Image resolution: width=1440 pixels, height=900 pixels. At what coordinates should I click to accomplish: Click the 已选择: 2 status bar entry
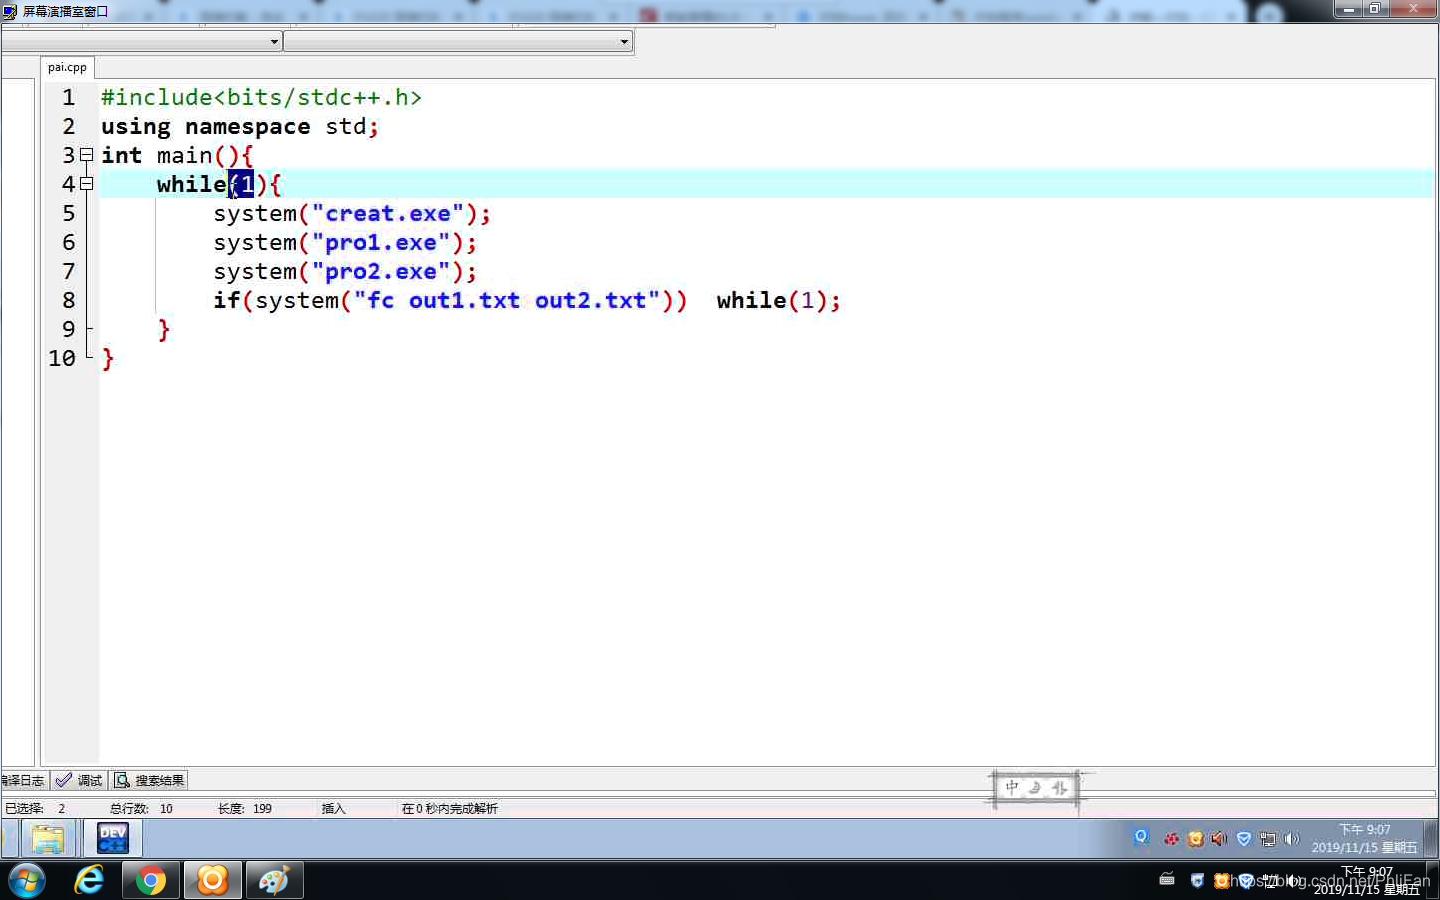tap(35, 808)
